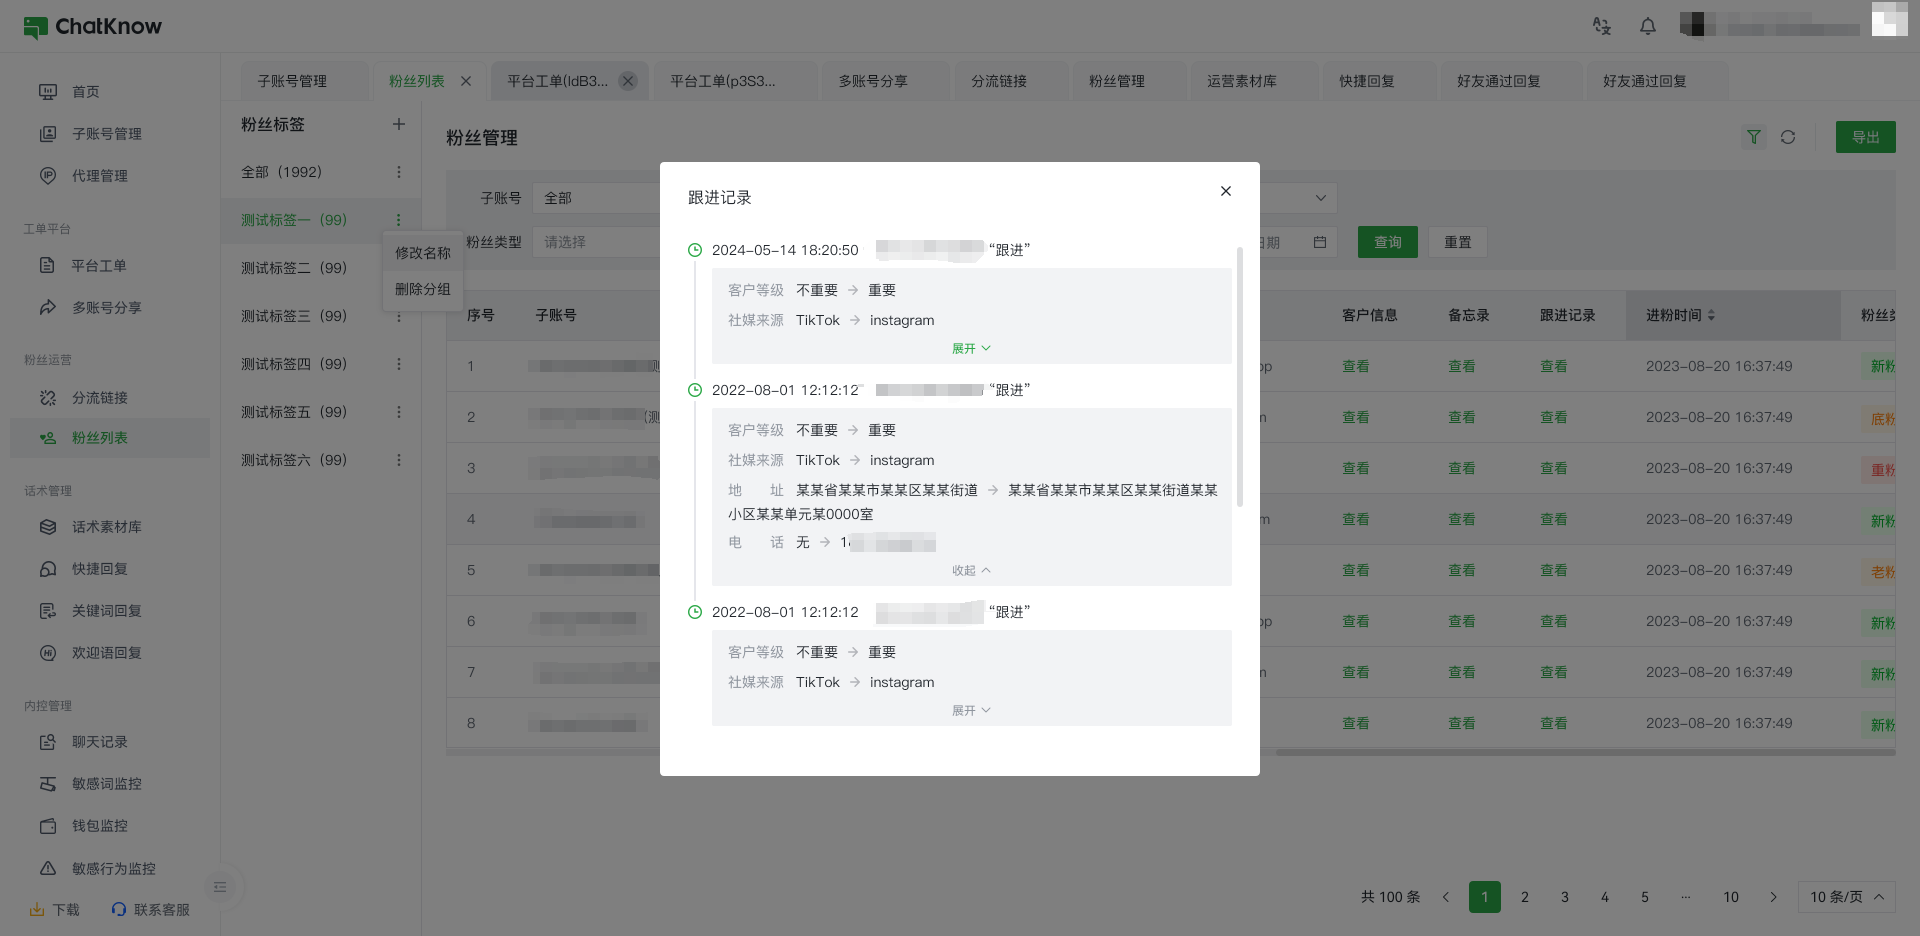
Task: Open the language translation icon
Action: (x=1601, y=26)
